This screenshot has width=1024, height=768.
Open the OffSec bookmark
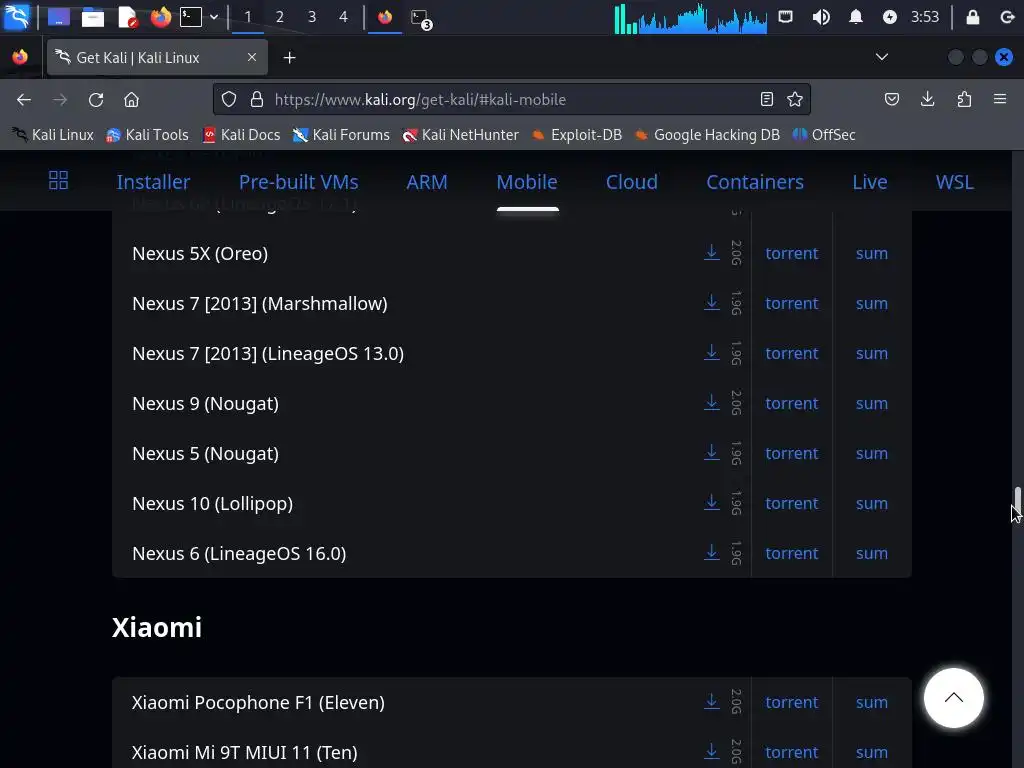824,135
